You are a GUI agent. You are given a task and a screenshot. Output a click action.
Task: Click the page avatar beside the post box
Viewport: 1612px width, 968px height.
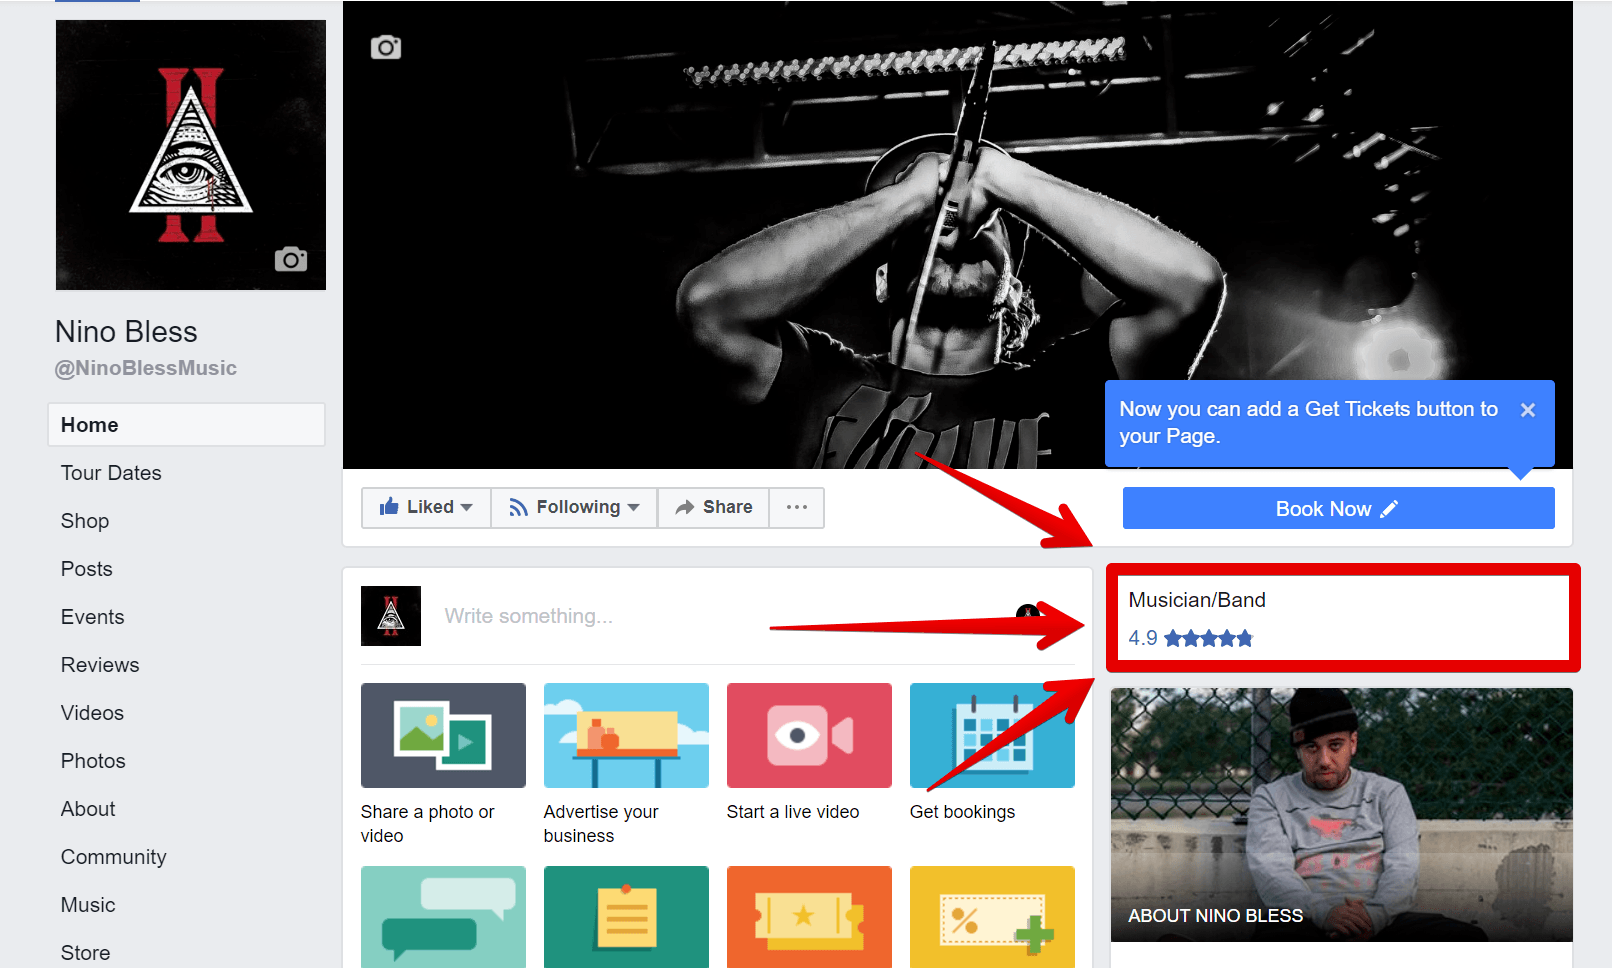(391, 616)
